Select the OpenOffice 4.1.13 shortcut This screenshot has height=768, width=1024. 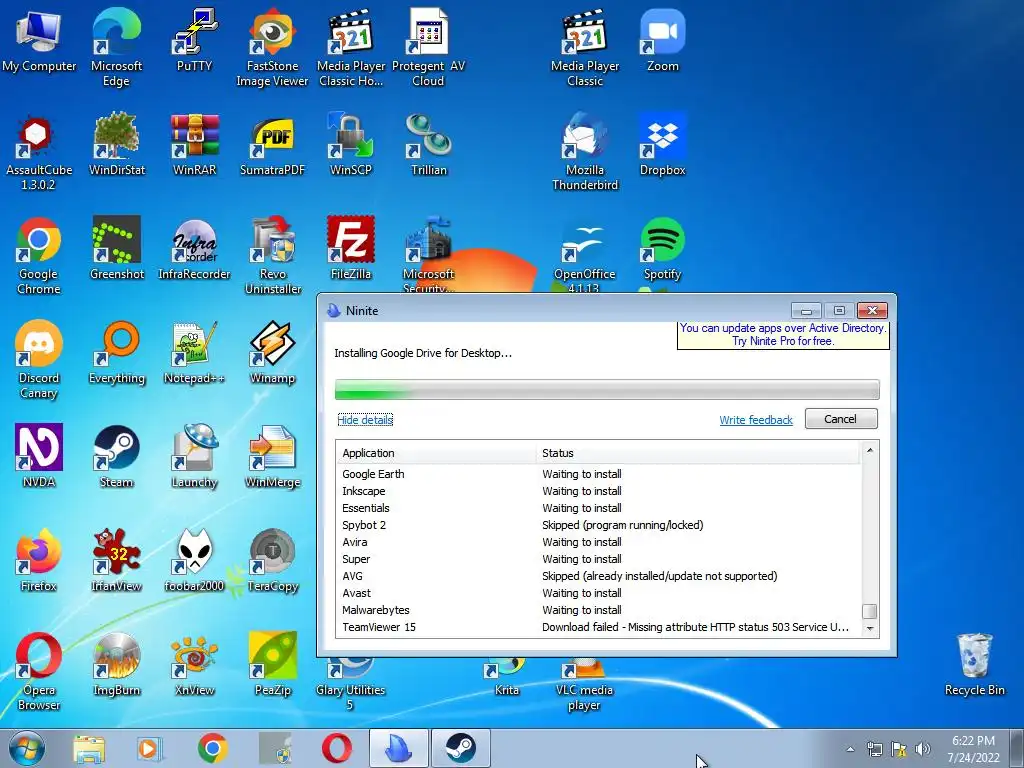click(x=584, y=255)
